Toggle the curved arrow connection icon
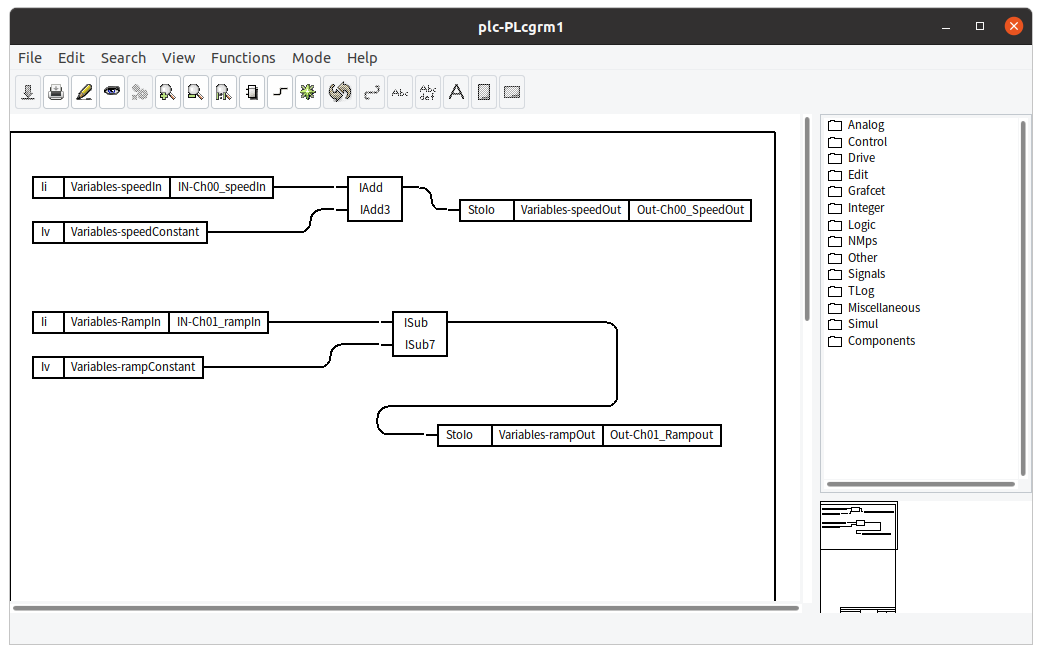Viewport: 1042px width, 654px height. pos(372,93)
